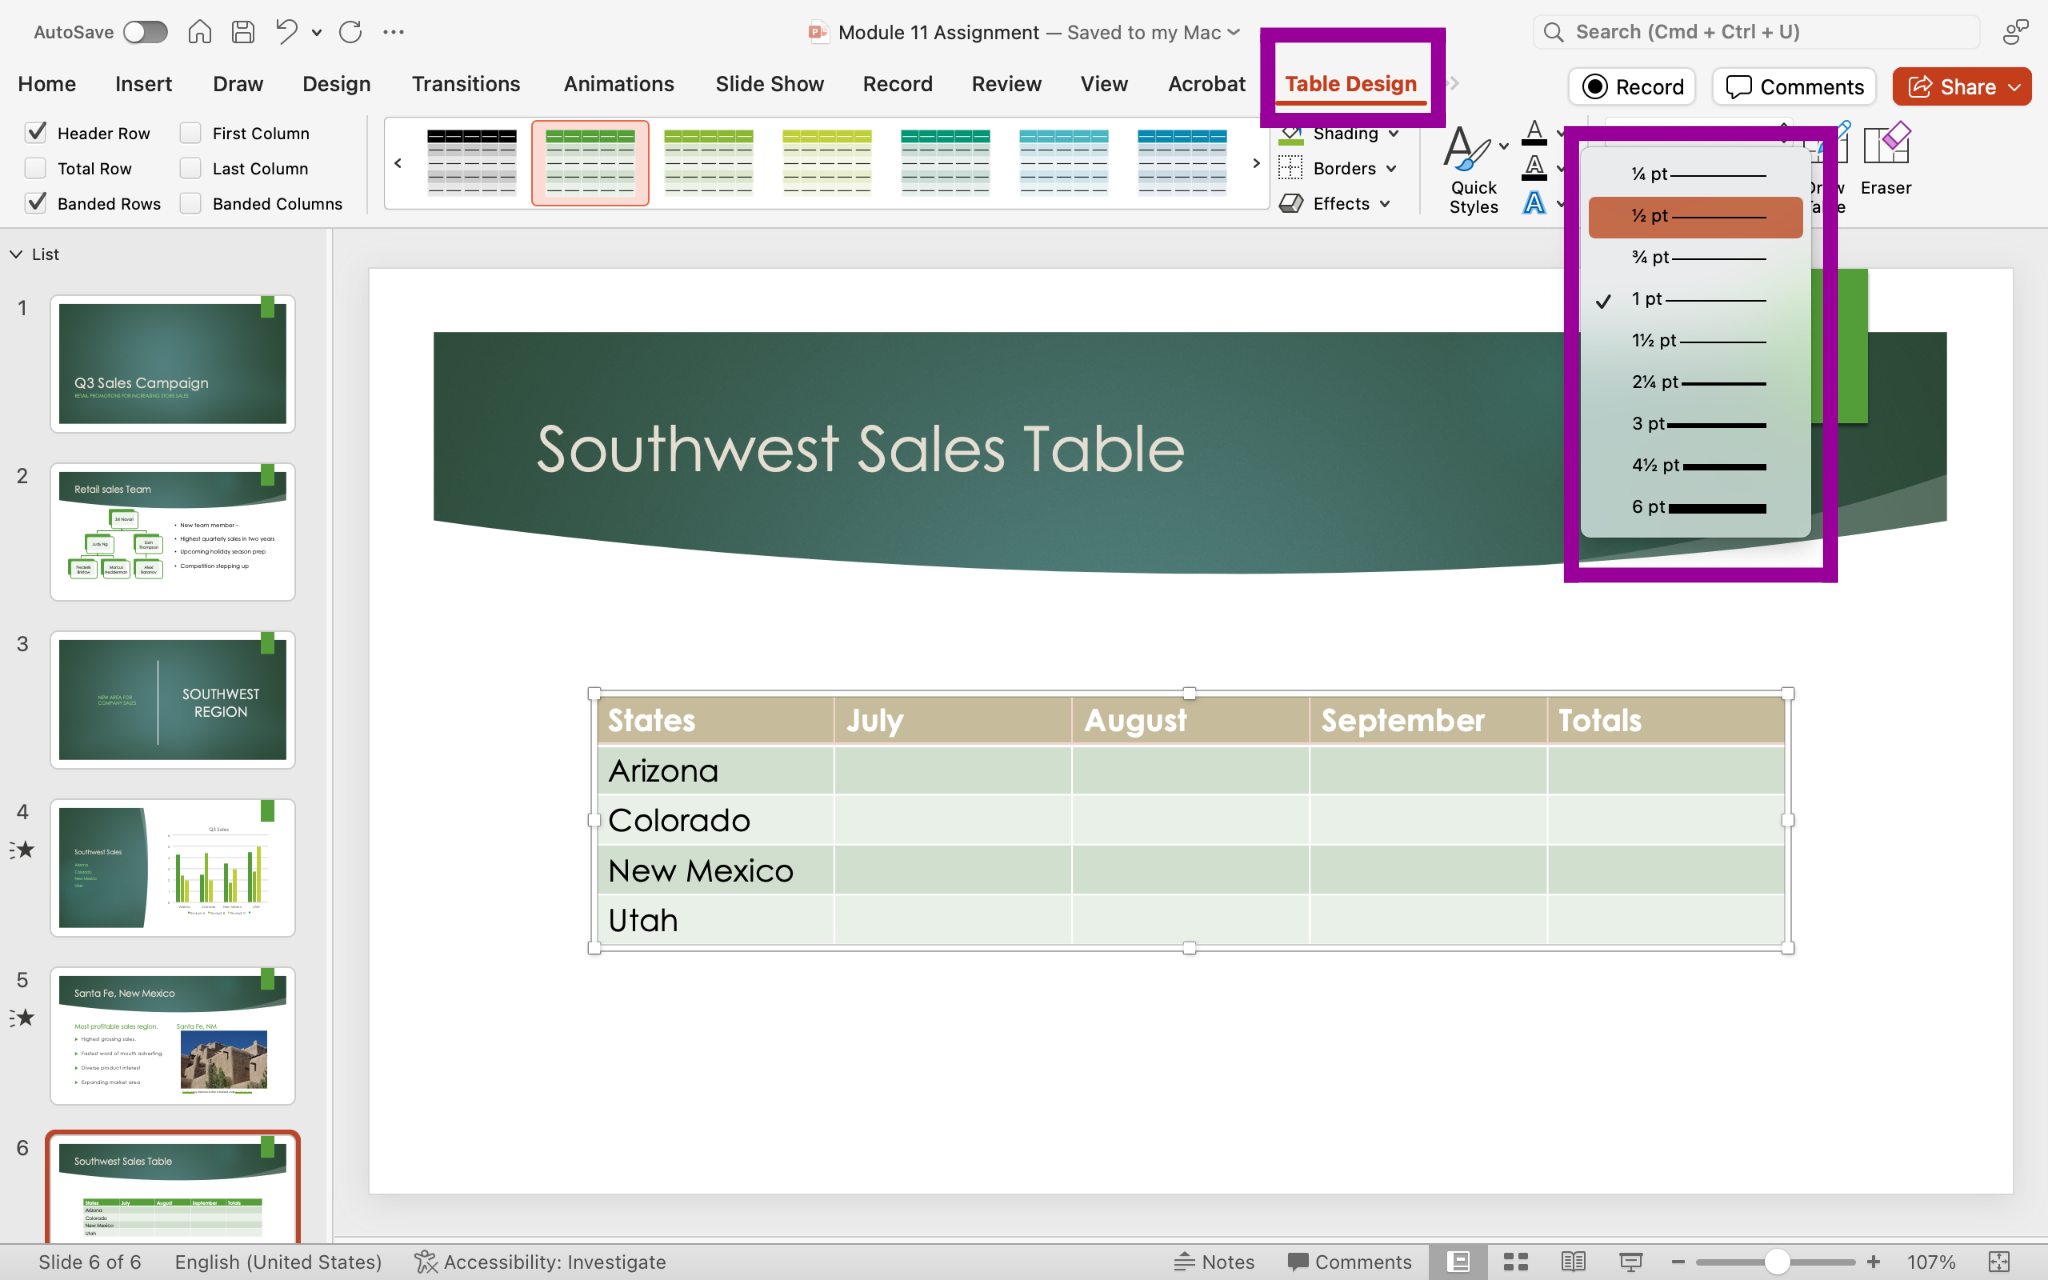Open the more options ellipsis icon
The height and width of the screenshot is (1280, 2048).
click(394, 32)
